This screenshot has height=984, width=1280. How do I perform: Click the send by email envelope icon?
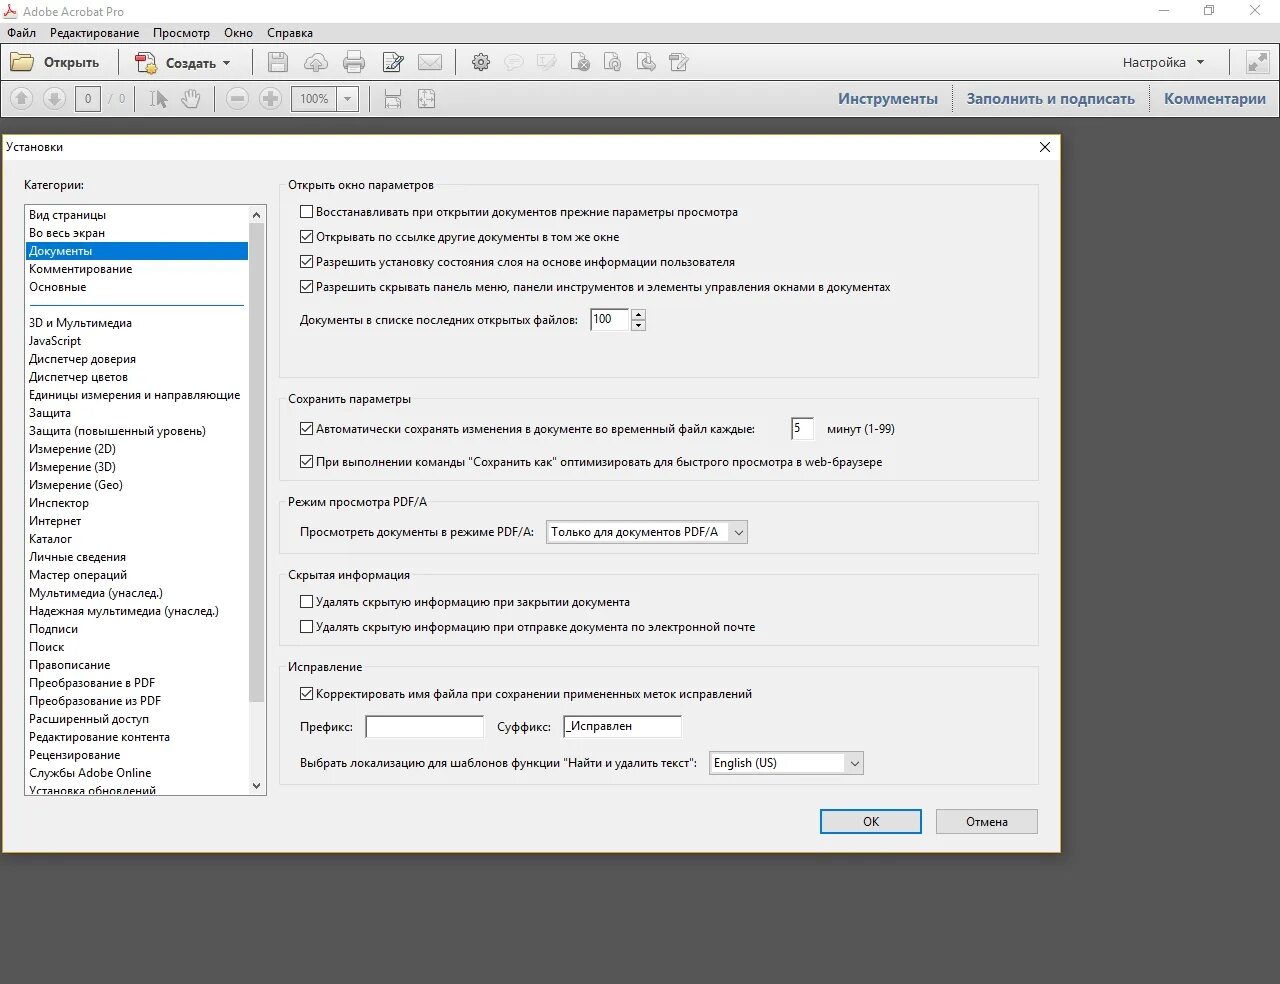click(430, 63)
